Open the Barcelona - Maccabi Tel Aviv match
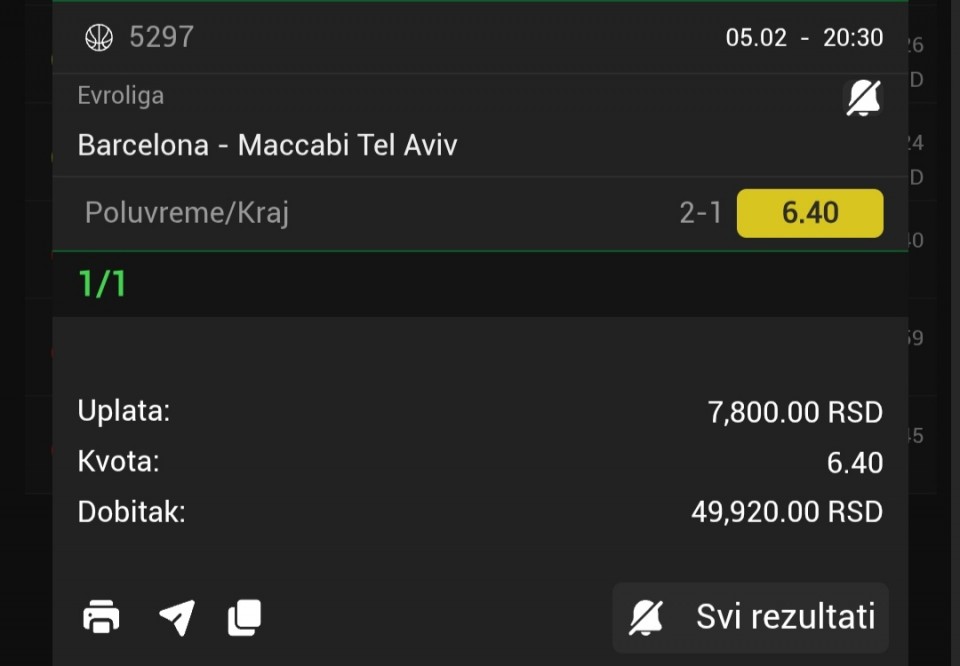 [267, 146]
